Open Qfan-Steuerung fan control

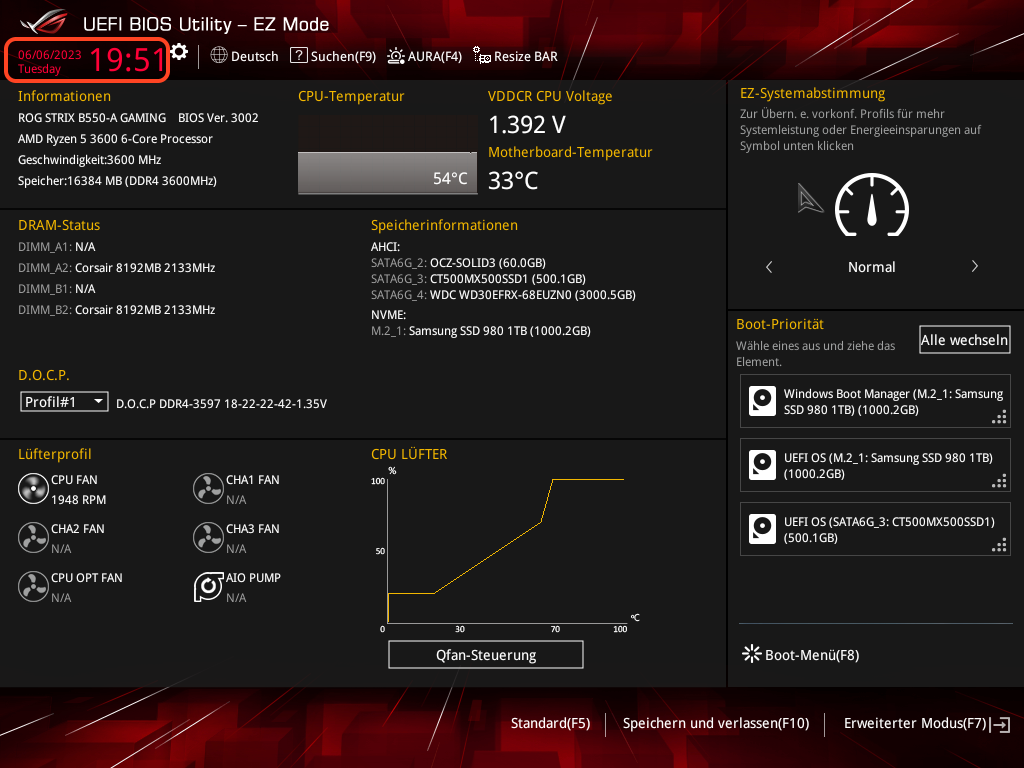pos(486,654)
